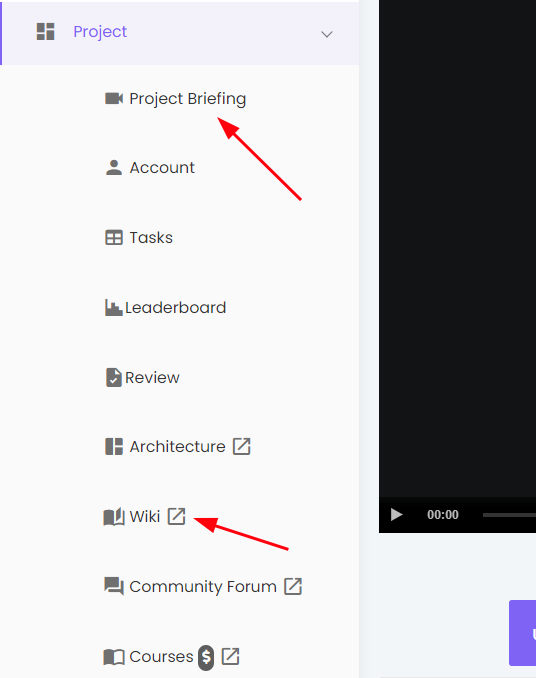Open the Wiki external link icon

pos(176,516)
